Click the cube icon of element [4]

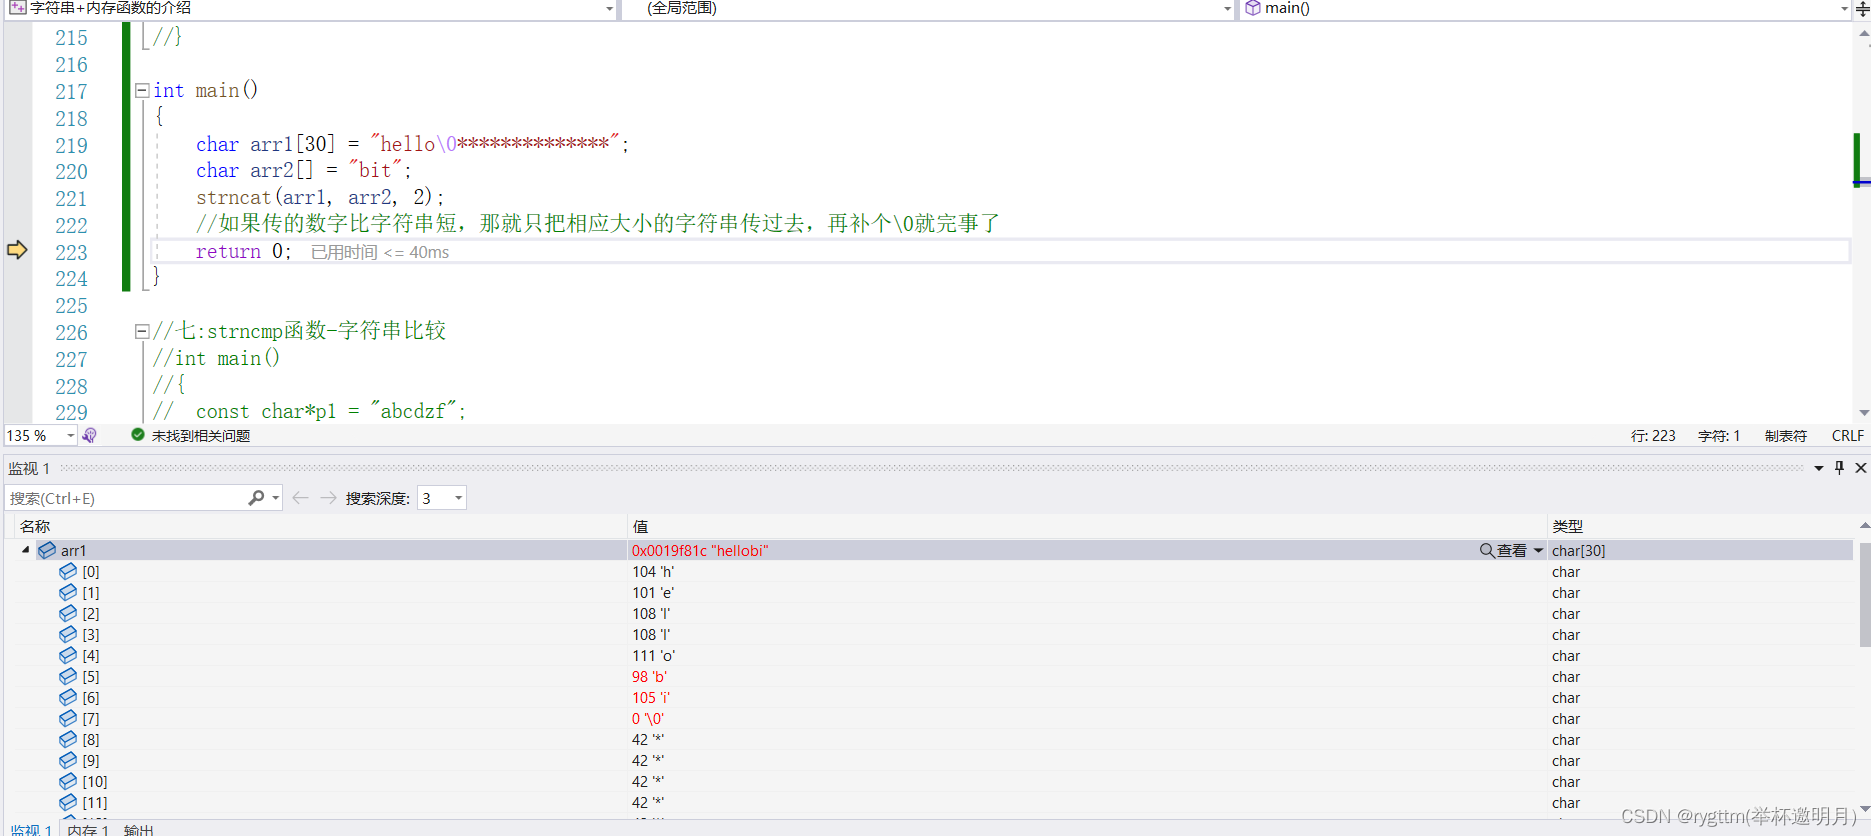click(x=68, y=655)
